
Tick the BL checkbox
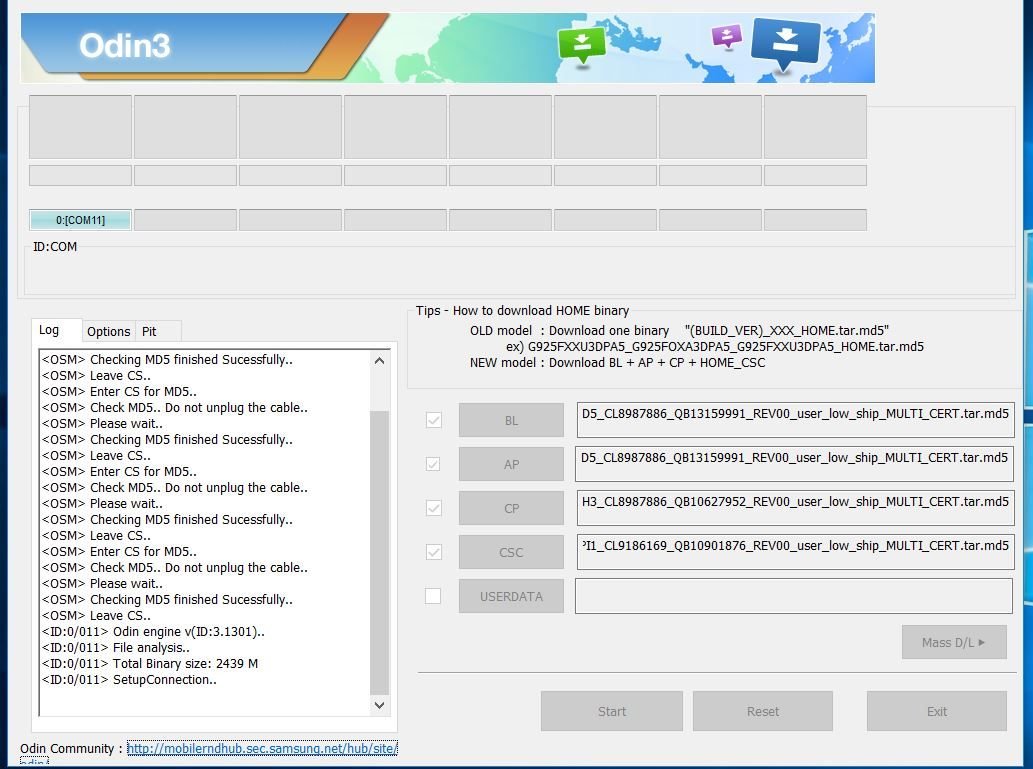point(433,420)
